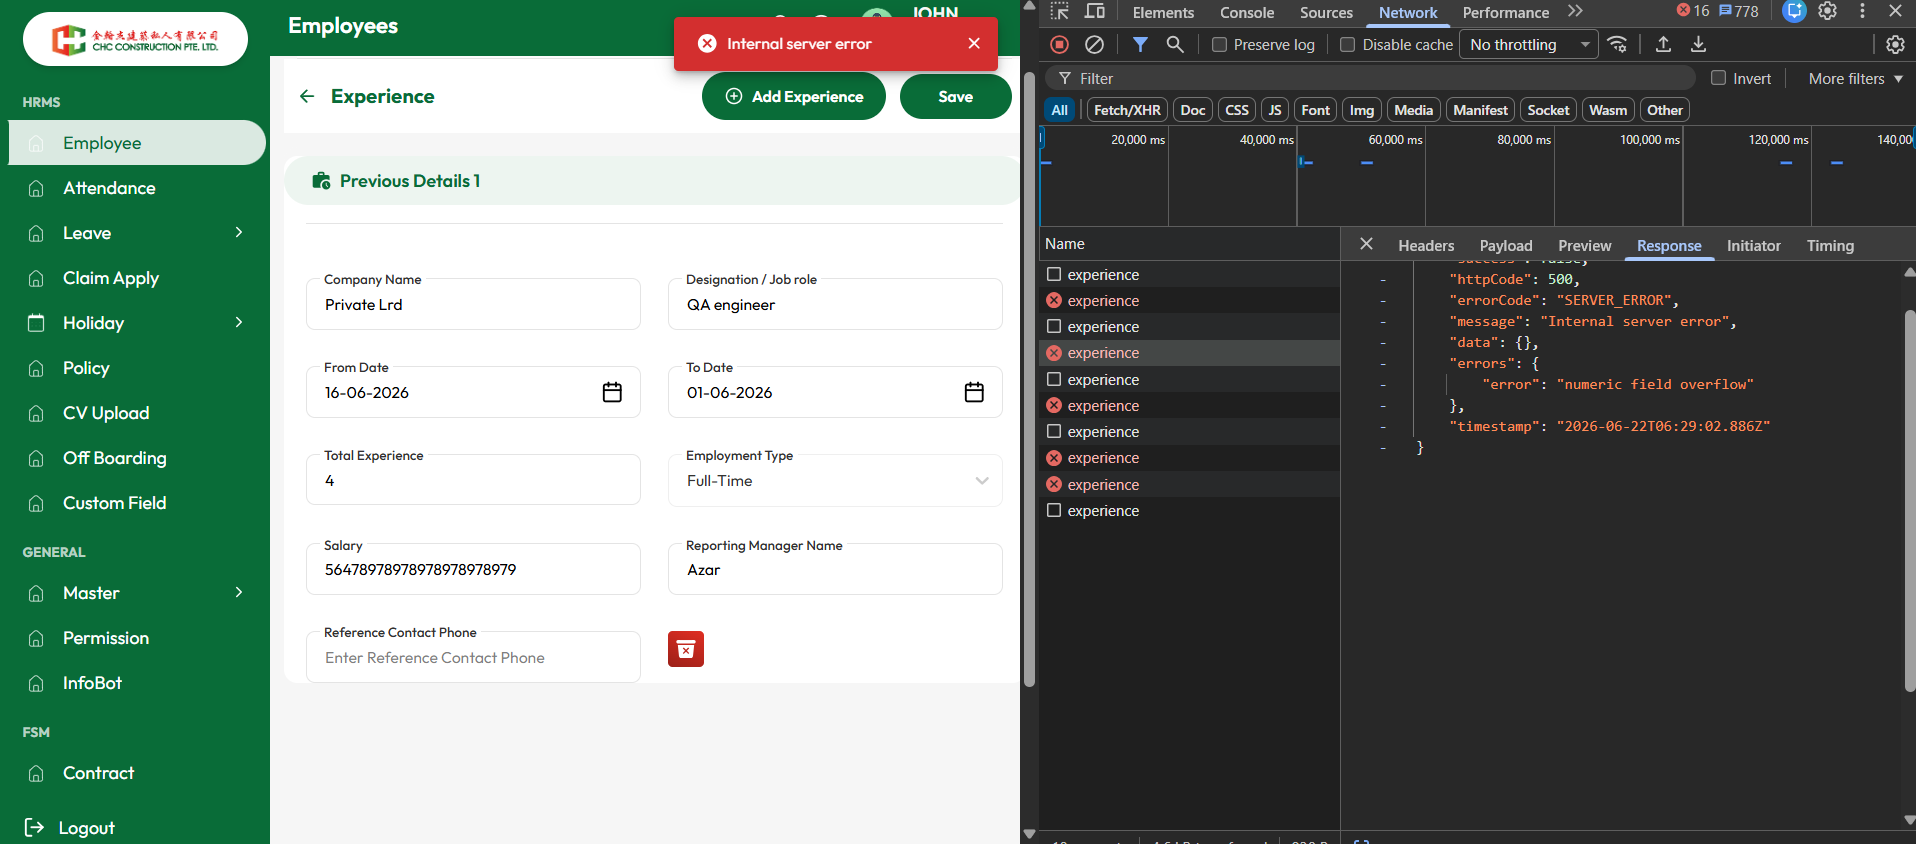Select the Wasm request type filter
The image size is (1916, 844).
pos(1608,110)
